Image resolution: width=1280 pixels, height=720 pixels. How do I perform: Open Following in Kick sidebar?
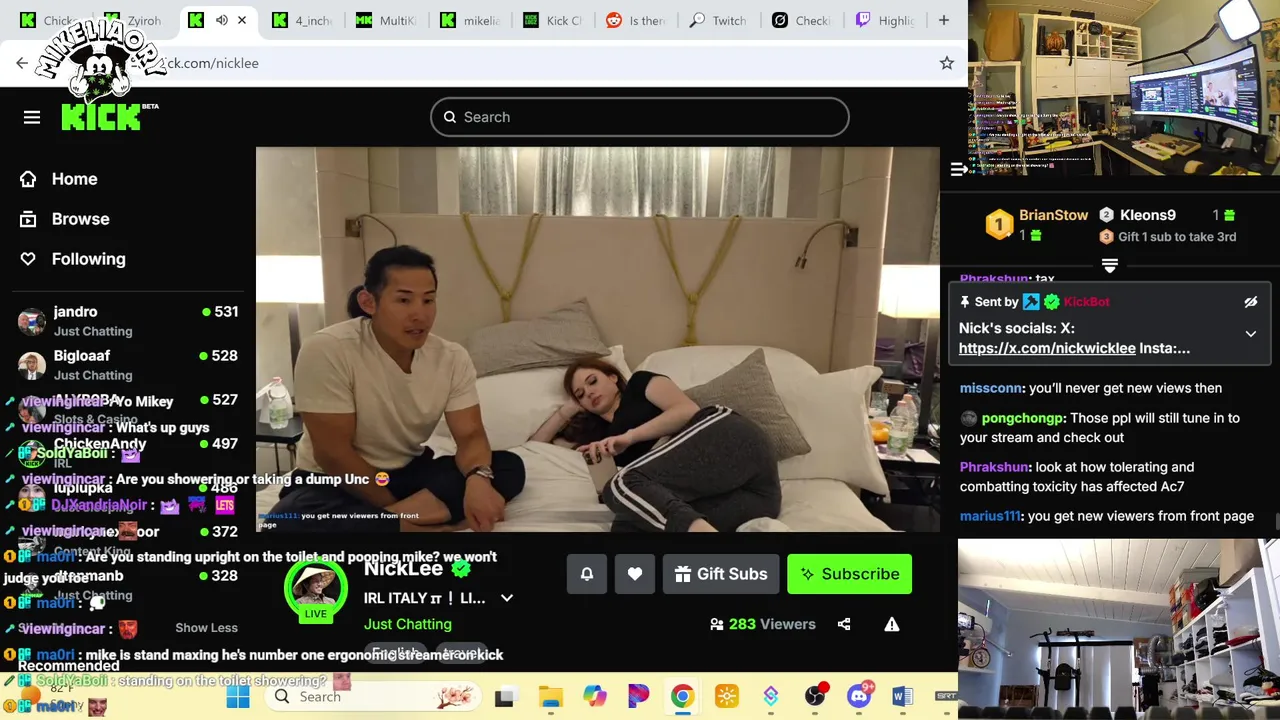coord(73,259)
